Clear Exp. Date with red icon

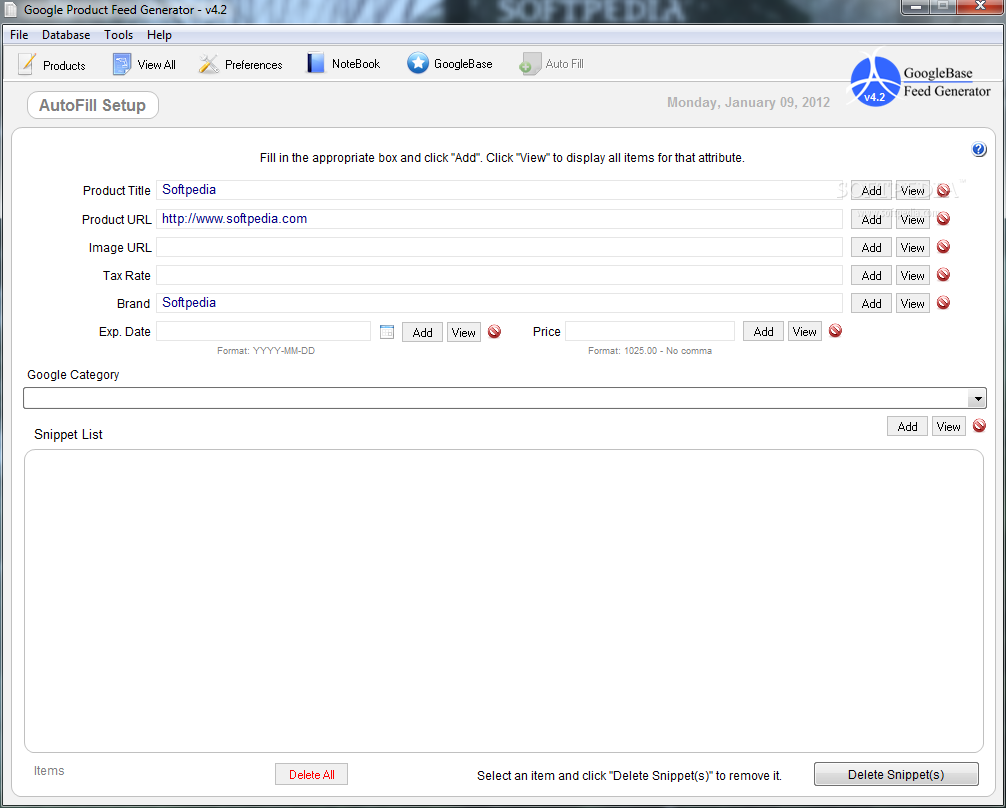[494, 331]
